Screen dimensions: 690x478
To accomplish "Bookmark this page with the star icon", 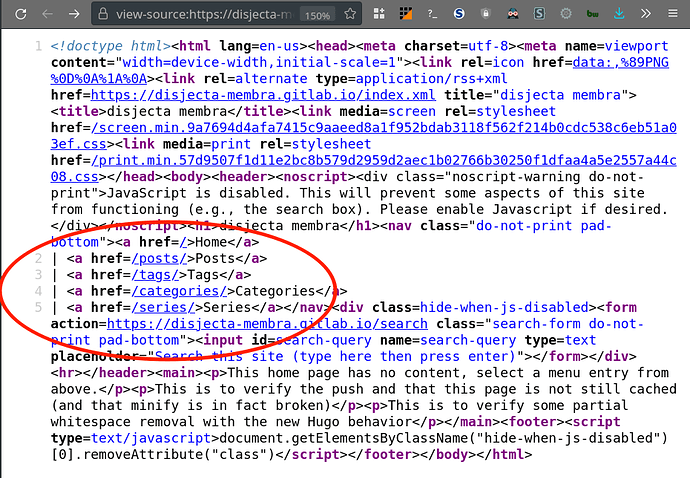I will click(x=350, y=14).
